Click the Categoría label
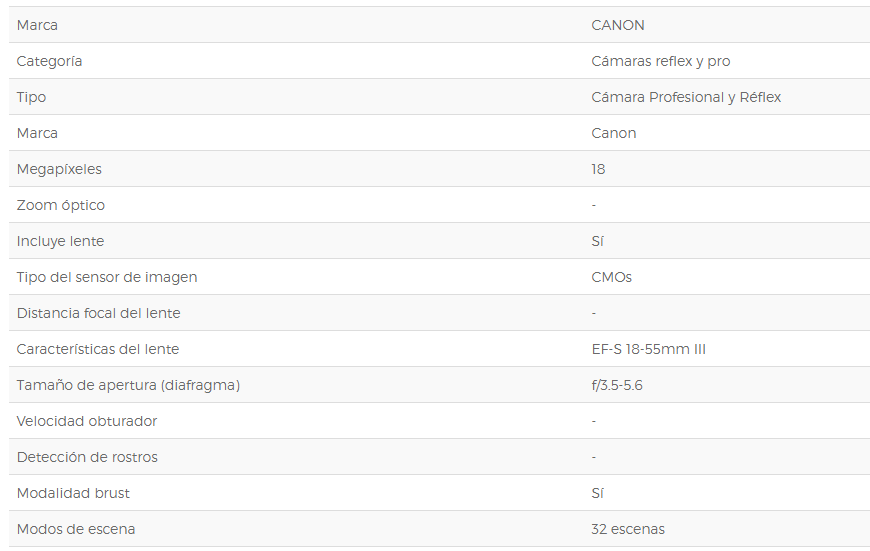 (49, 62)
